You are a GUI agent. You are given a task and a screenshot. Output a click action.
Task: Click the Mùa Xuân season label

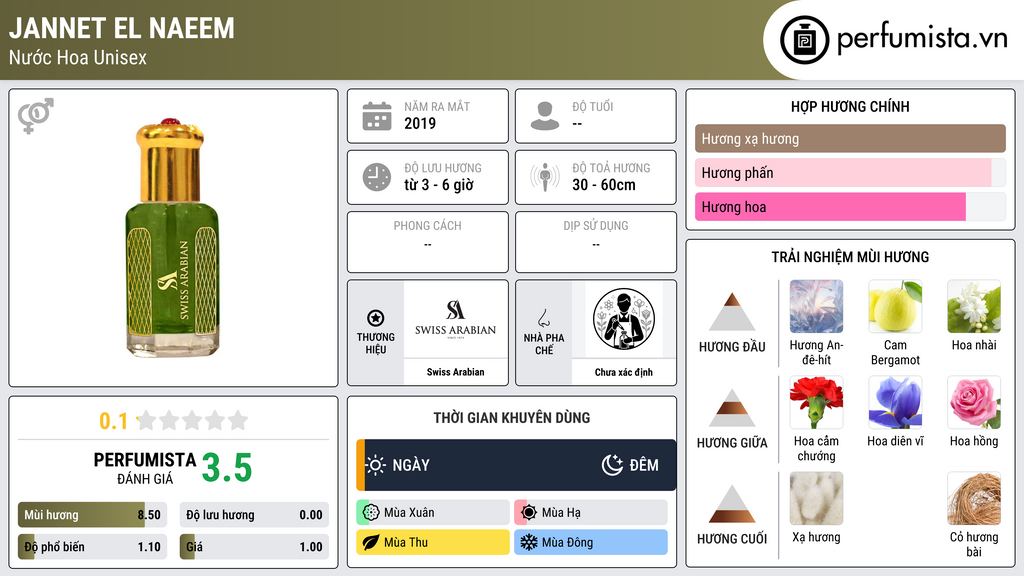tap(409, 513)
